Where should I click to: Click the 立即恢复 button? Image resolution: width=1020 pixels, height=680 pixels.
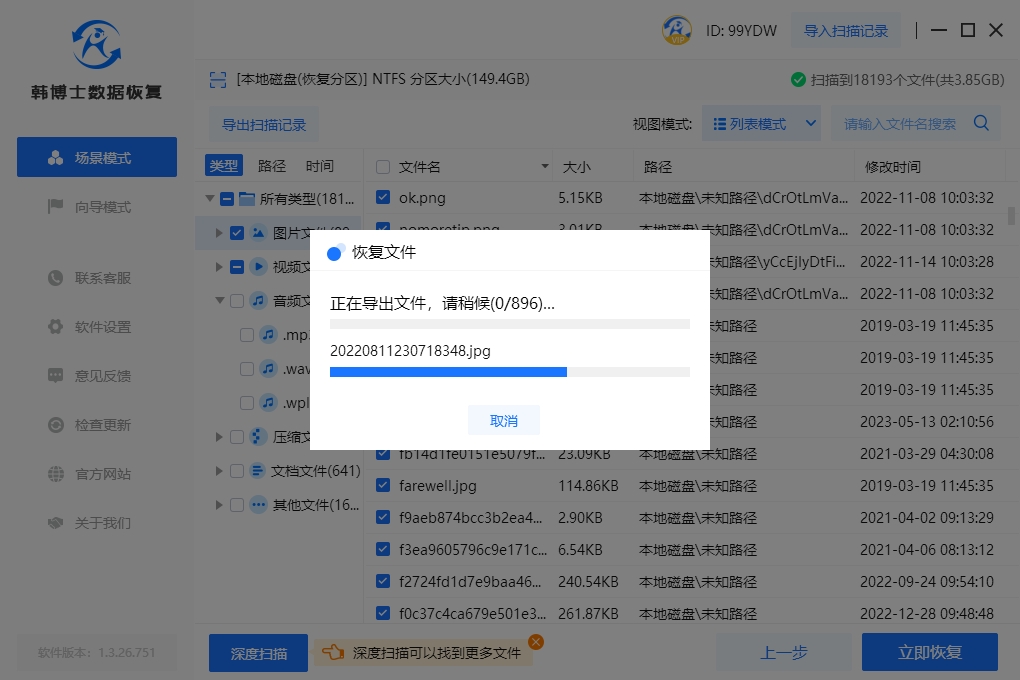click(929, 653)
